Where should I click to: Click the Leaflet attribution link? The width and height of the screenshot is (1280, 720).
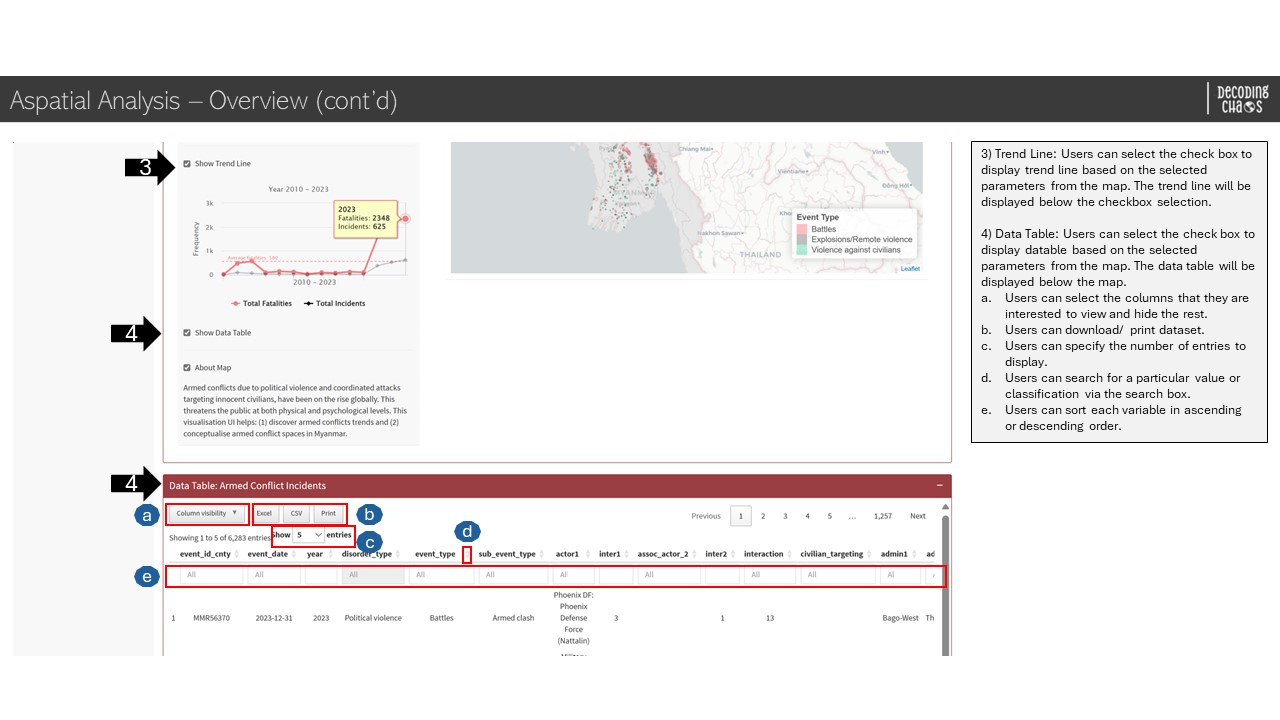coord(910,269)
